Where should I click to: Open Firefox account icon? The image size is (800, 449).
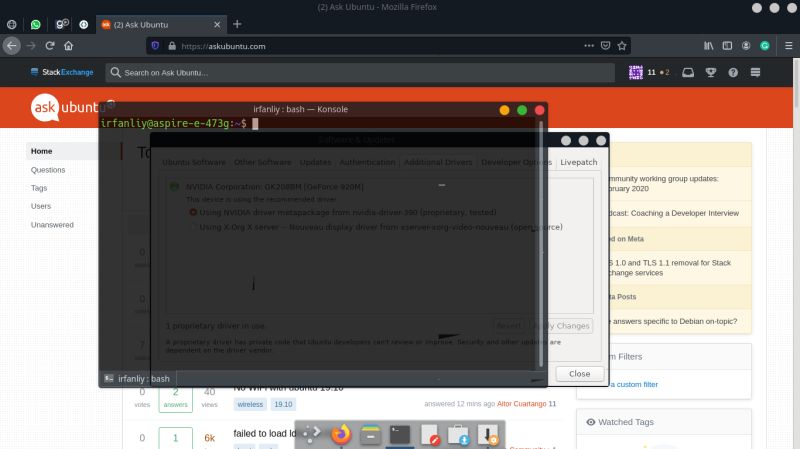[746, 45]
